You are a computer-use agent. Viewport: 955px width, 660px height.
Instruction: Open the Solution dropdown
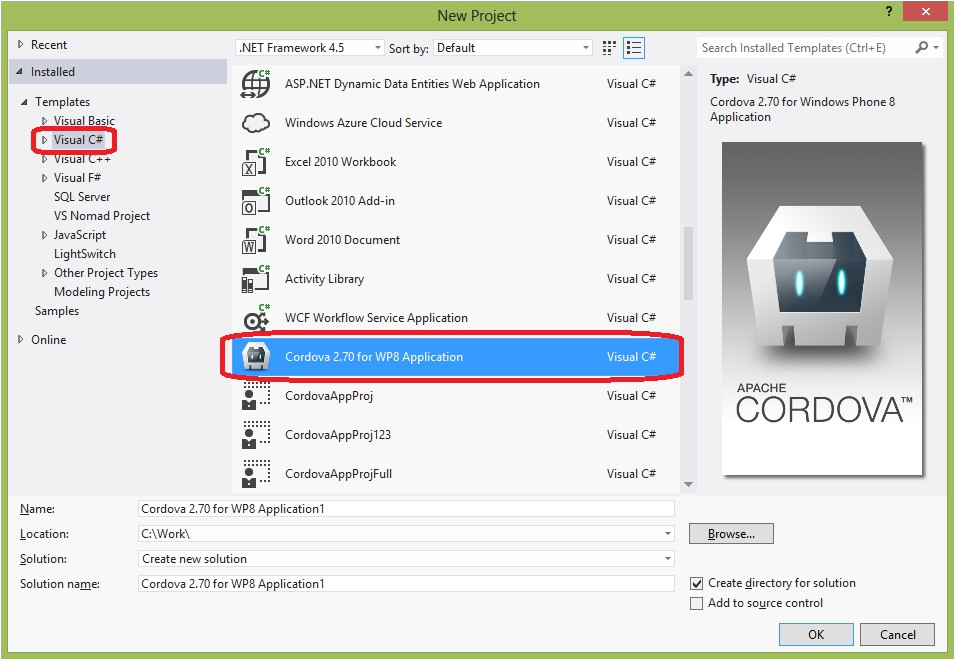click(x=668, y=559)
